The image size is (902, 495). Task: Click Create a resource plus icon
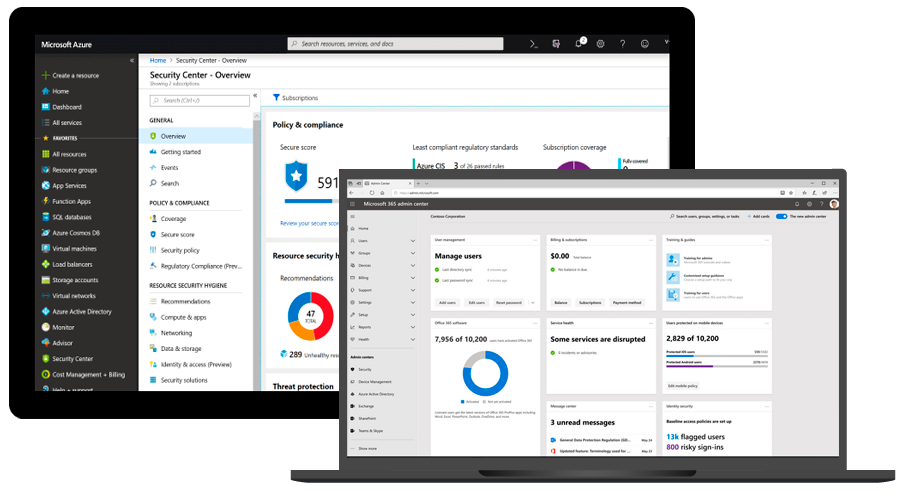(45, 75)
